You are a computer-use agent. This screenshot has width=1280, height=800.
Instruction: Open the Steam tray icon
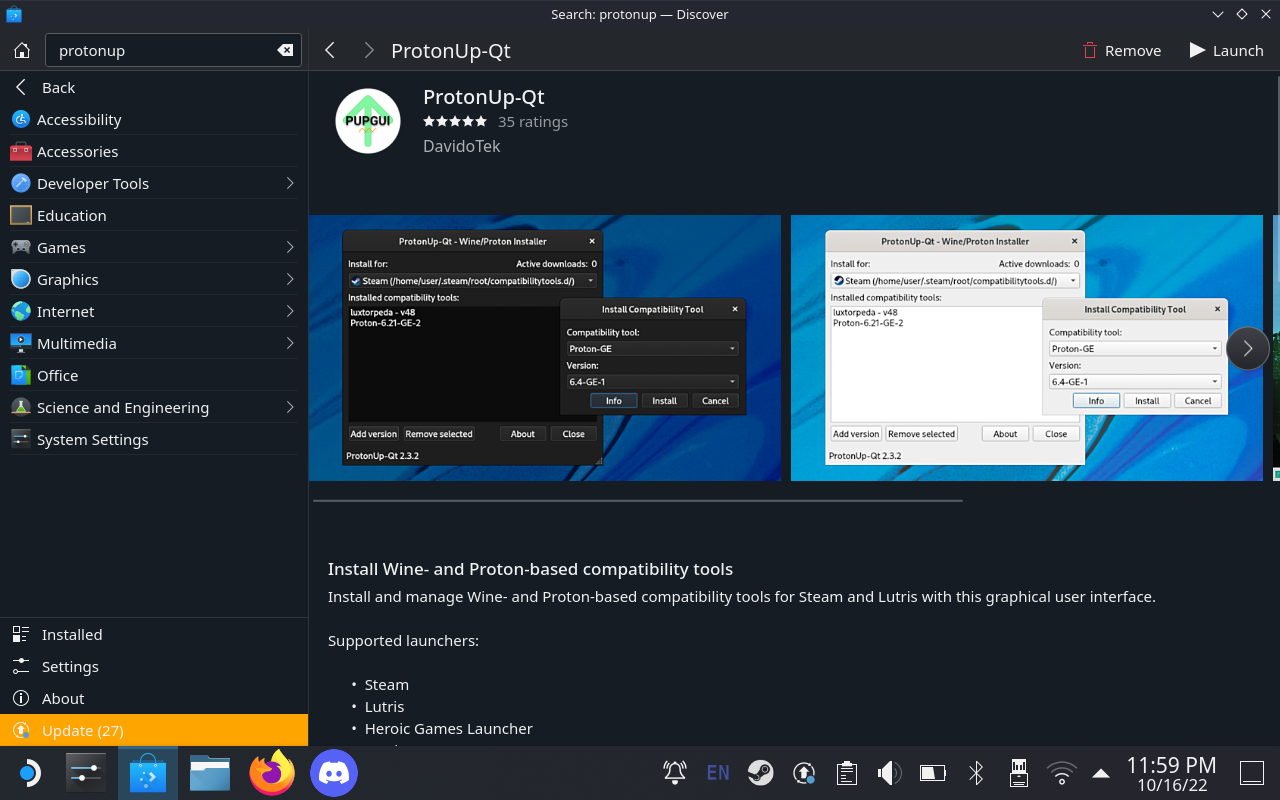tap(761, 773)
